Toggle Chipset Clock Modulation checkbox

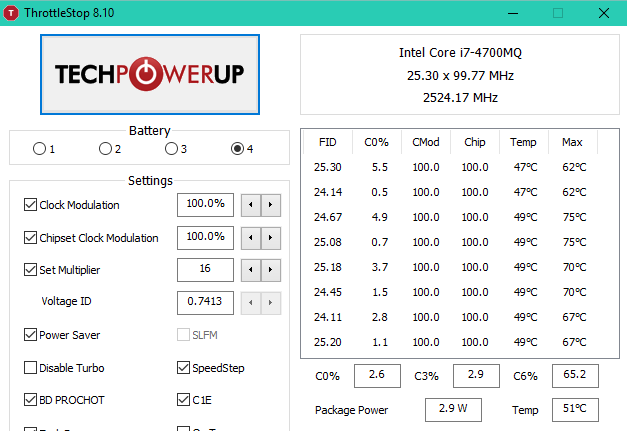30,237
